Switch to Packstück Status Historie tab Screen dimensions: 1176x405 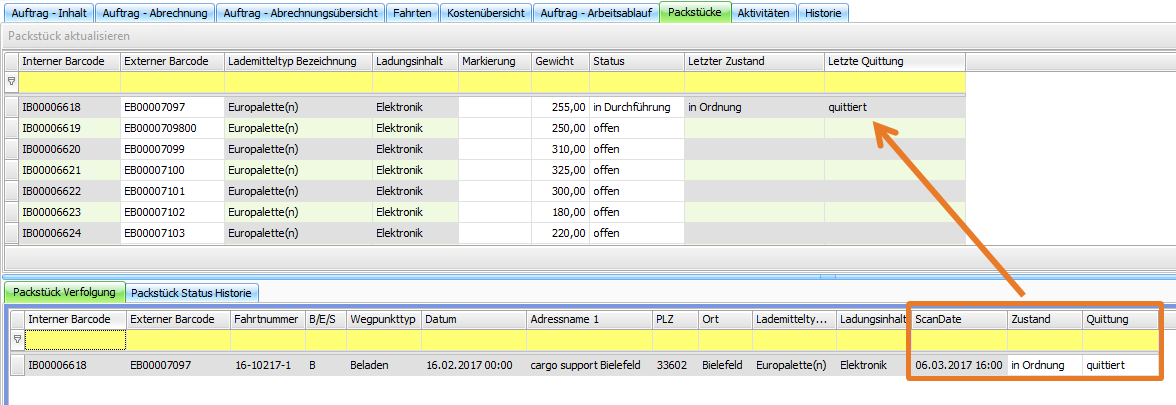(193, 293)
